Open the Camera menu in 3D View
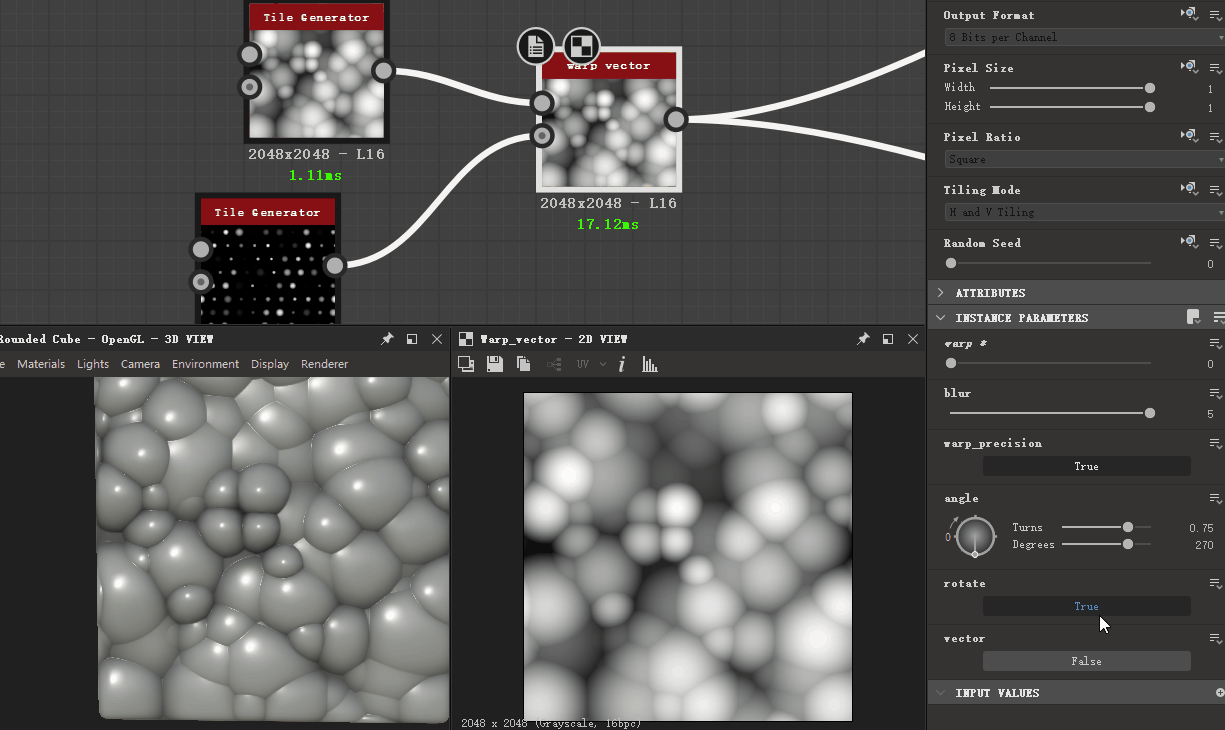Viewport: 1225px width, 730px height. pos(140,364)
